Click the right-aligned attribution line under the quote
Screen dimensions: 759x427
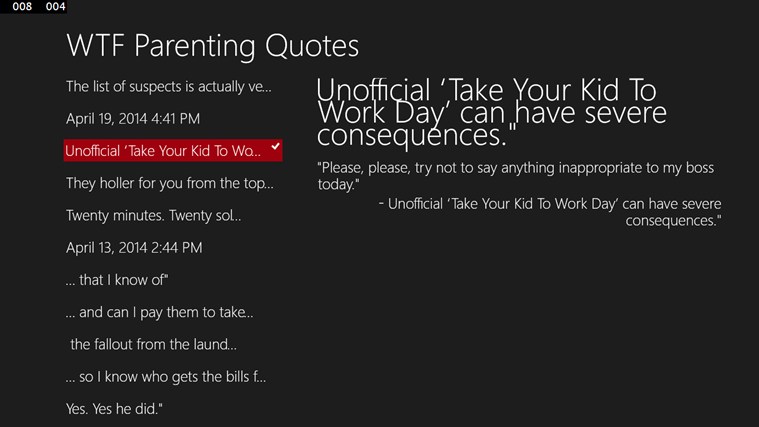[550, 211]
